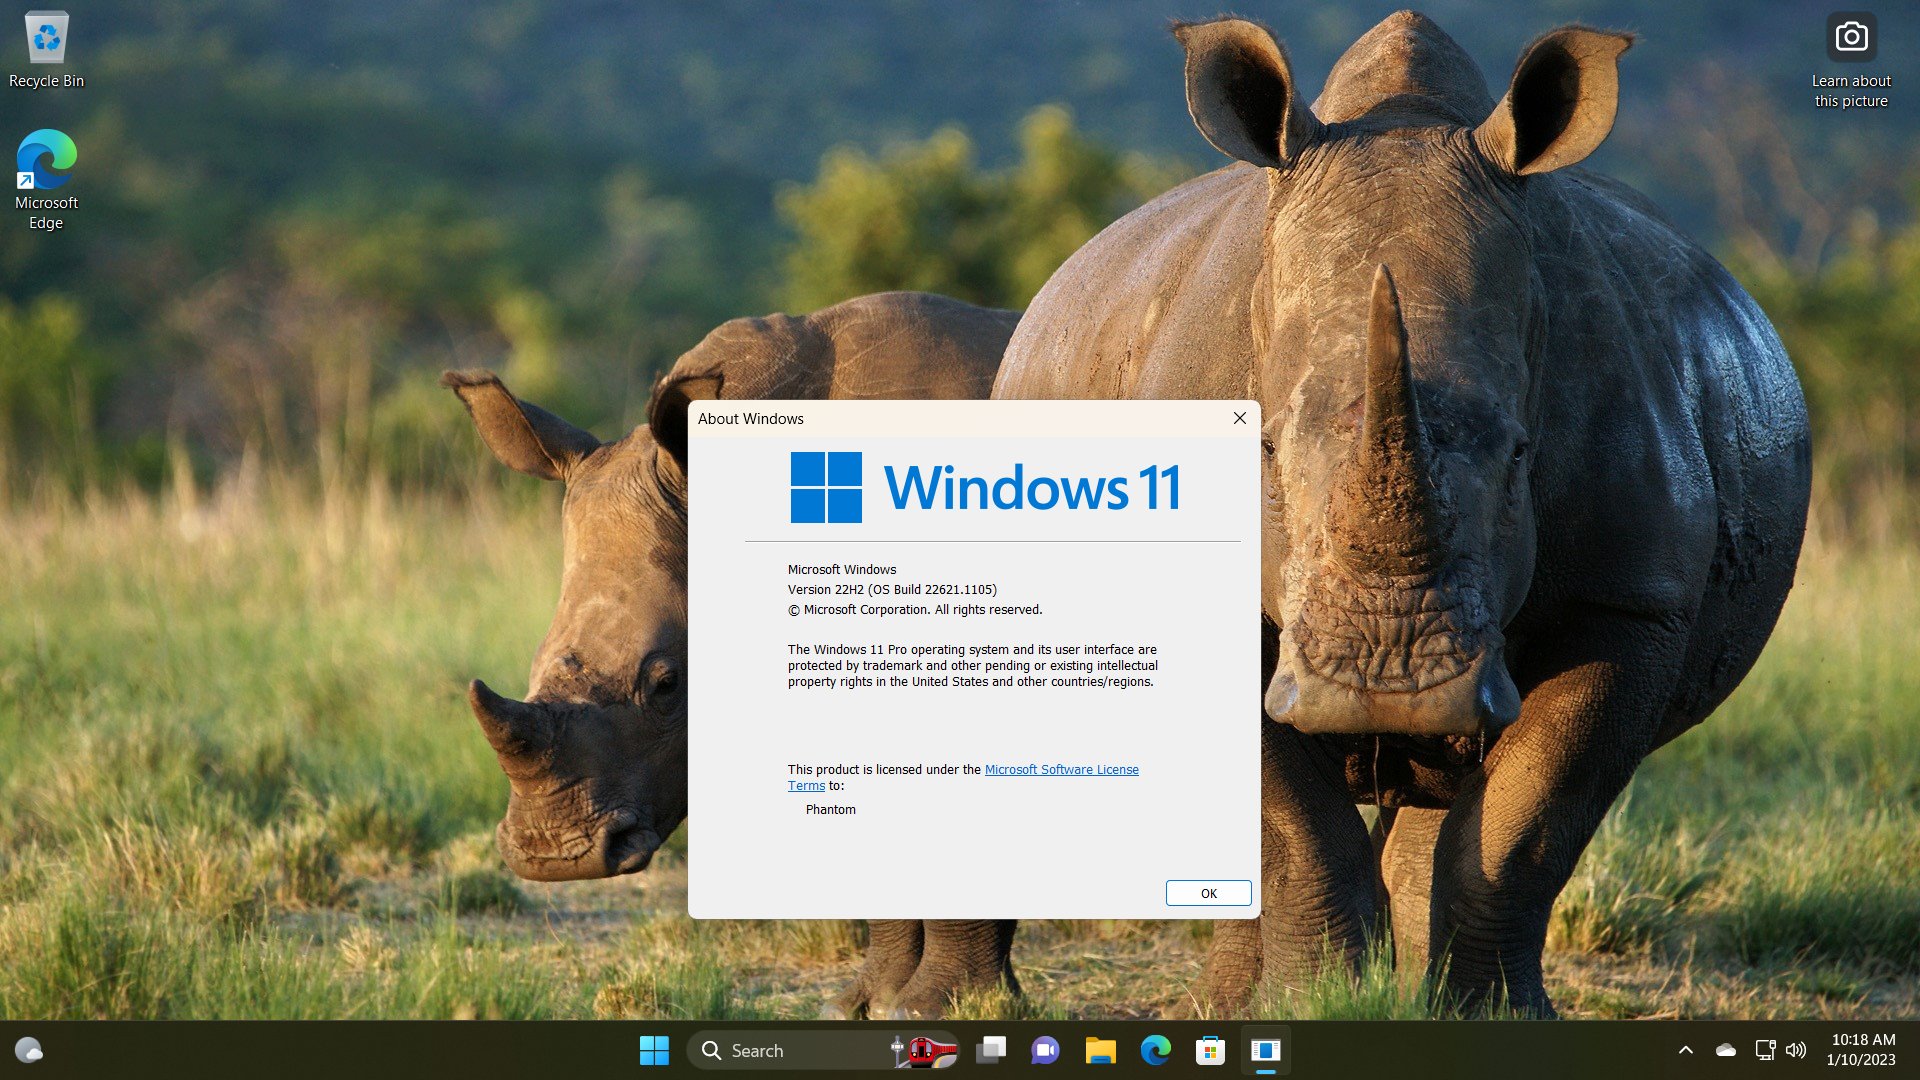Select the Widgets taskbar icon
The width and height of the screenshot is (1920, 1080).
click(29, 1048)
